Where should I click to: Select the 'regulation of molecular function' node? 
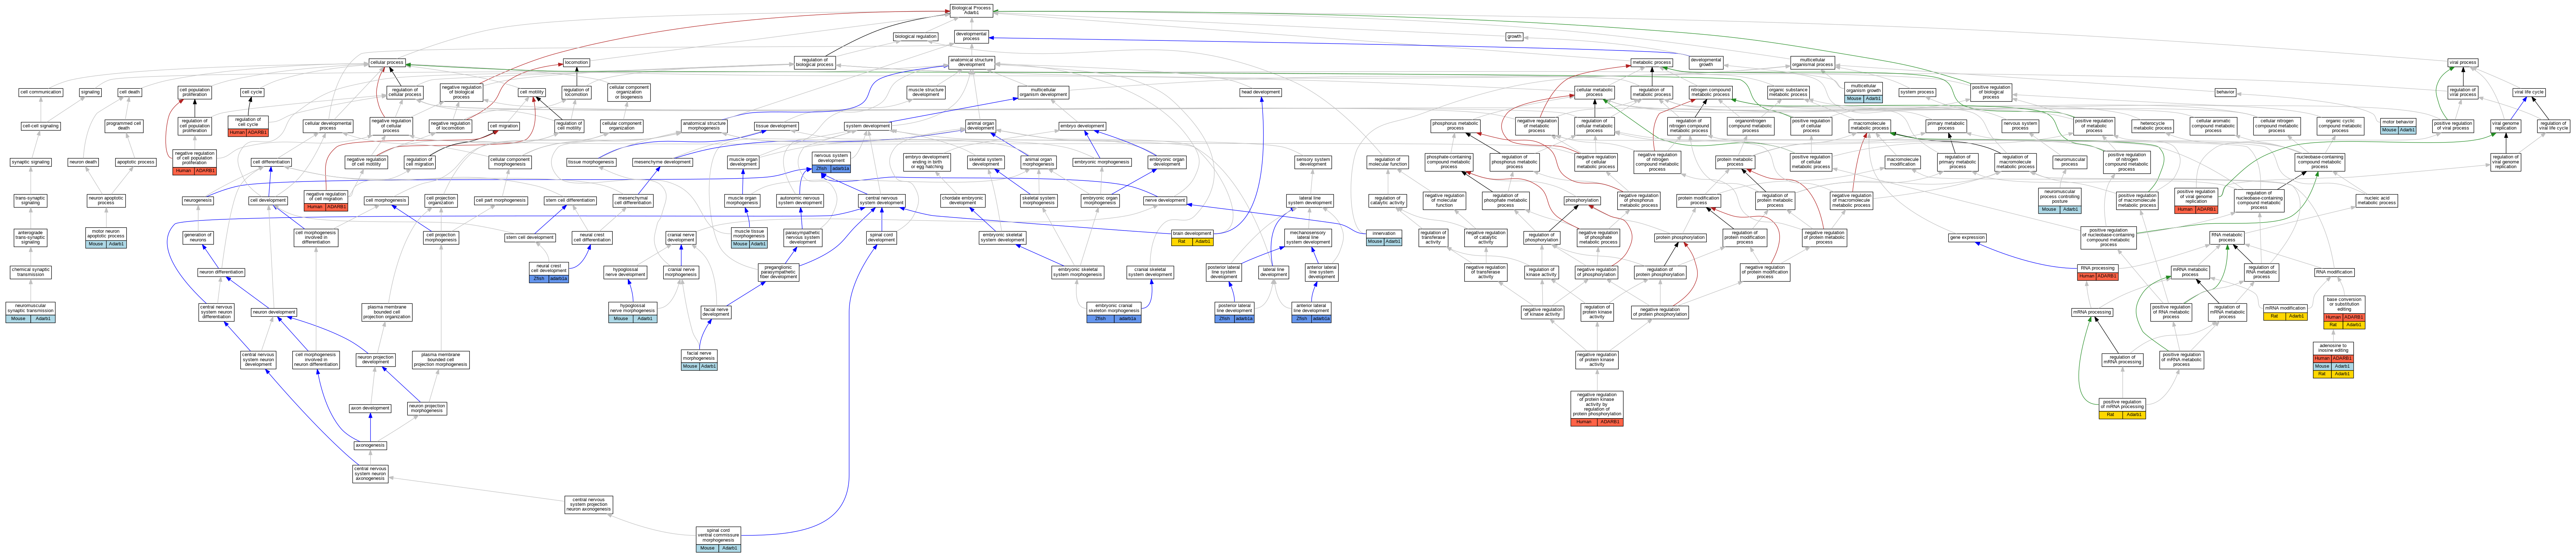pyautogui.click(x=1388, y=162)
